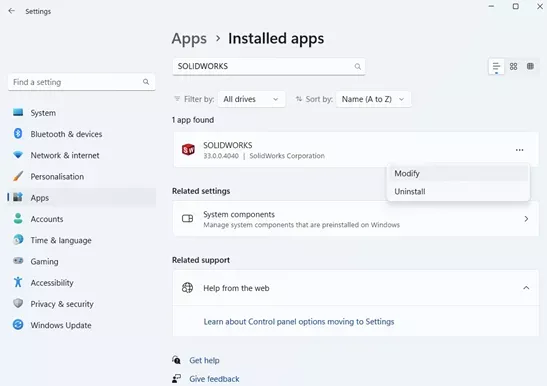
Task: Open the Get help link
Action: (x=204, y=360)
